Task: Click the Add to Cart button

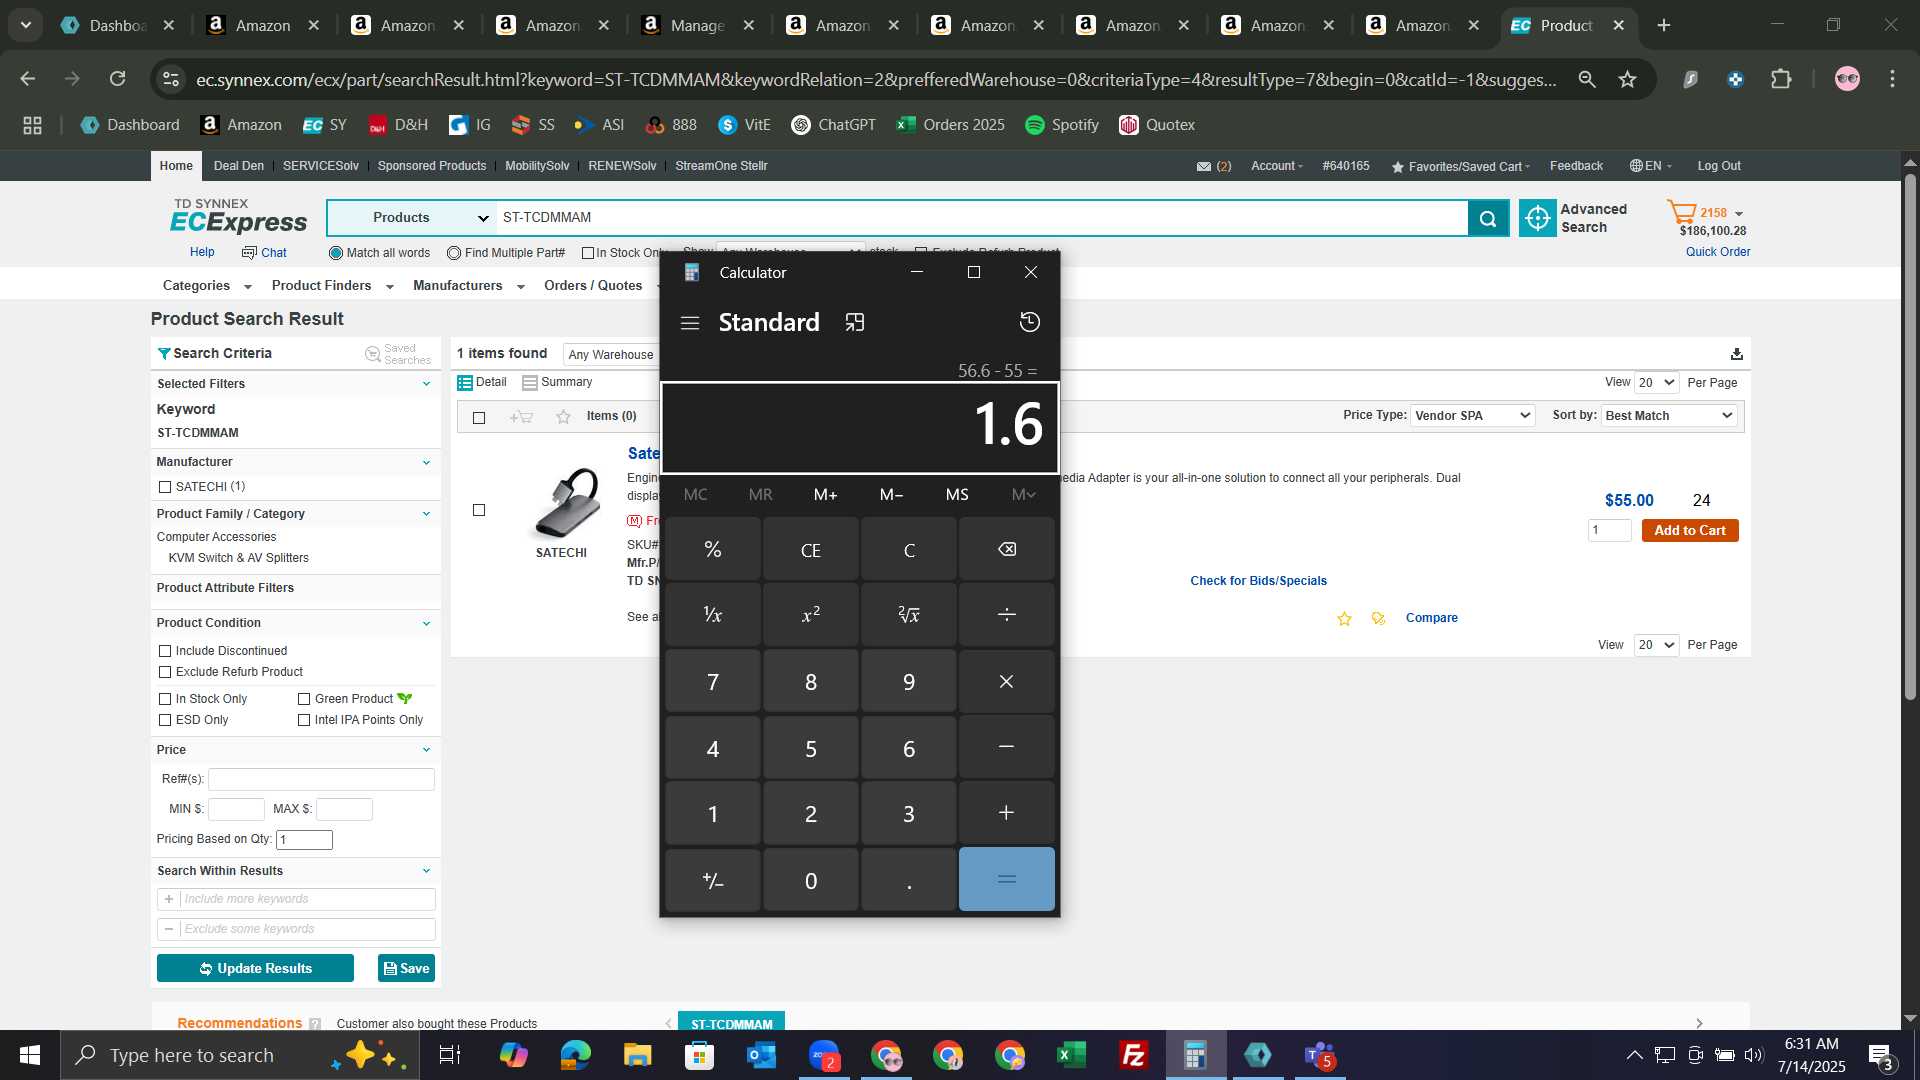Action: coord(1689,531)
